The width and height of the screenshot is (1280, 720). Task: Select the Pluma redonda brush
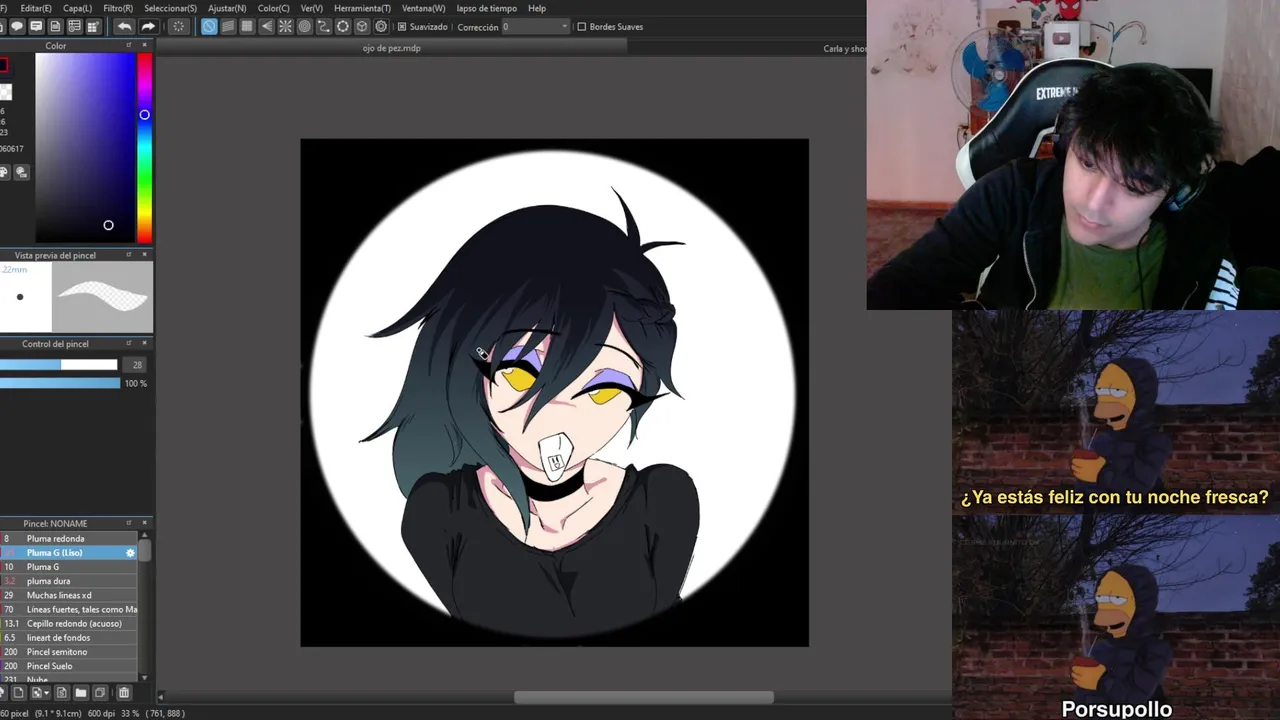pos(68,539)
